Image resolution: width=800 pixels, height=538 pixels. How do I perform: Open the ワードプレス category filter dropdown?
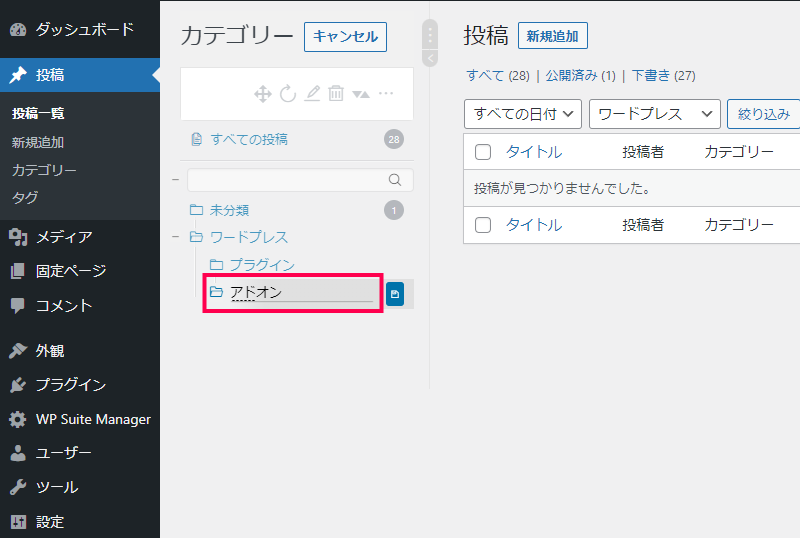tap(655, 114)
